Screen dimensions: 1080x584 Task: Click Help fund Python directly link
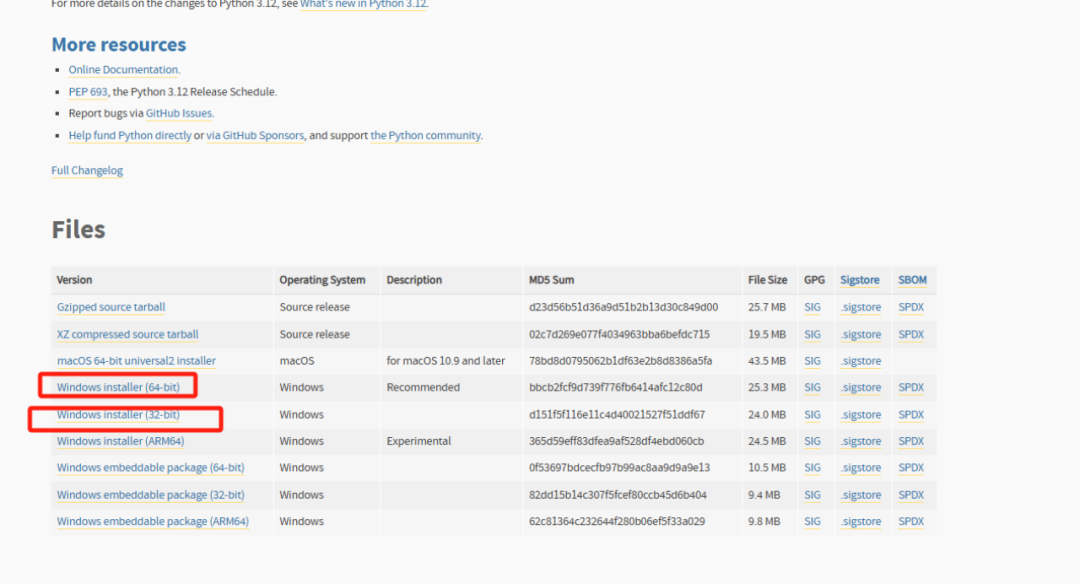point(129,135)
